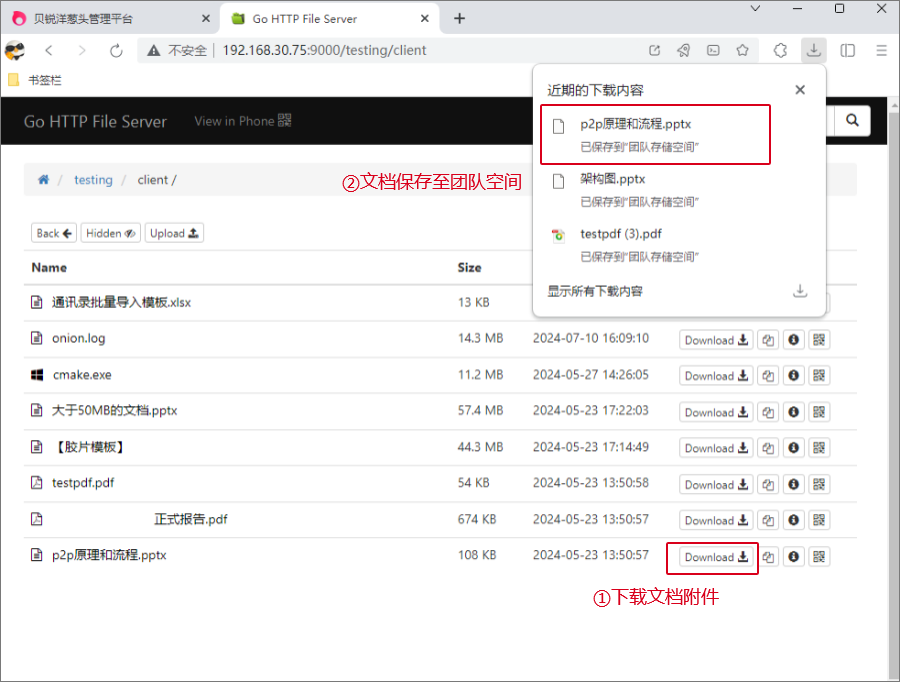Toggle the browser sidebar panel icon

[847, 51]
